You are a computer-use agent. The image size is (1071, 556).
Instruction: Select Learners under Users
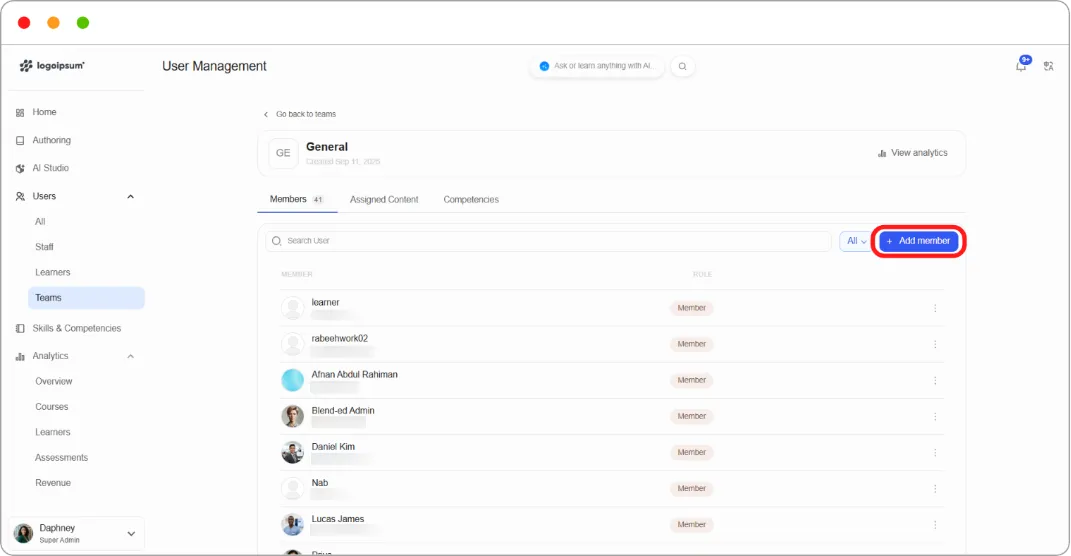click(53, 272)
